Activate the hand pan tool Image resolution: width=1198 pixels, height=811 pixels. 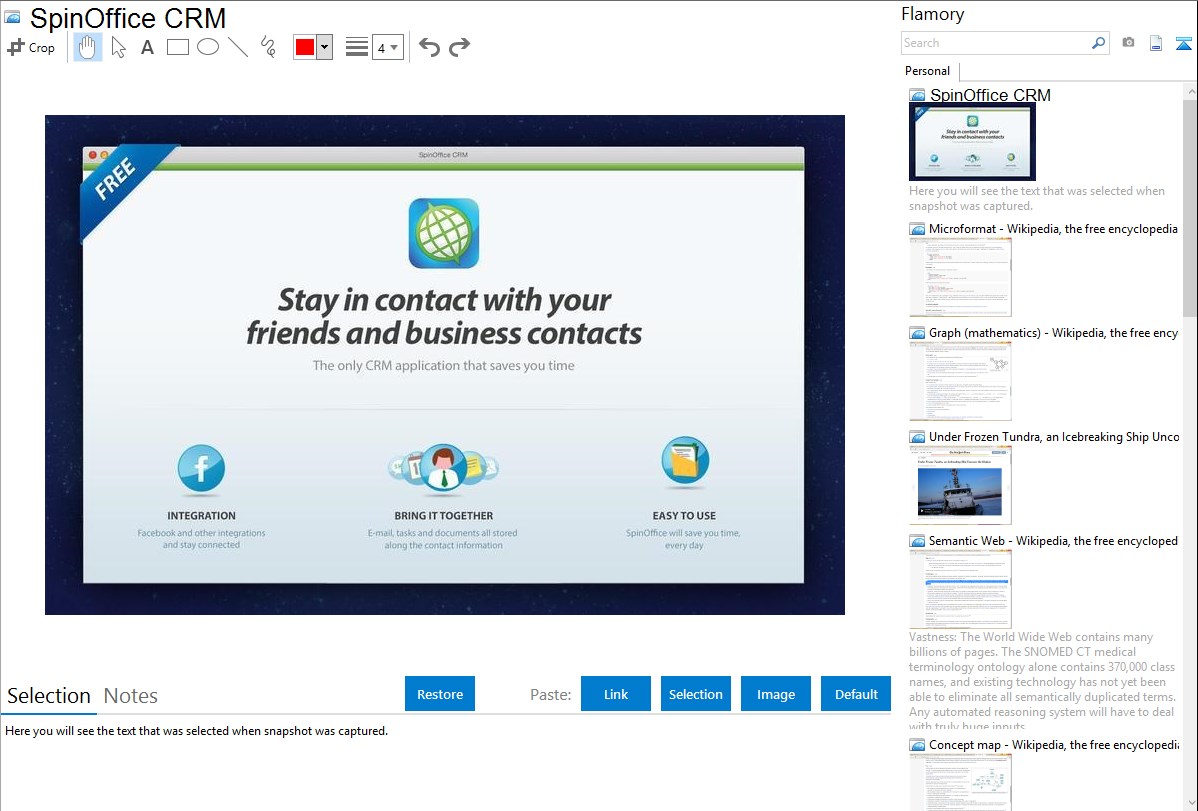pyautogui.click(x=87, y=47)
